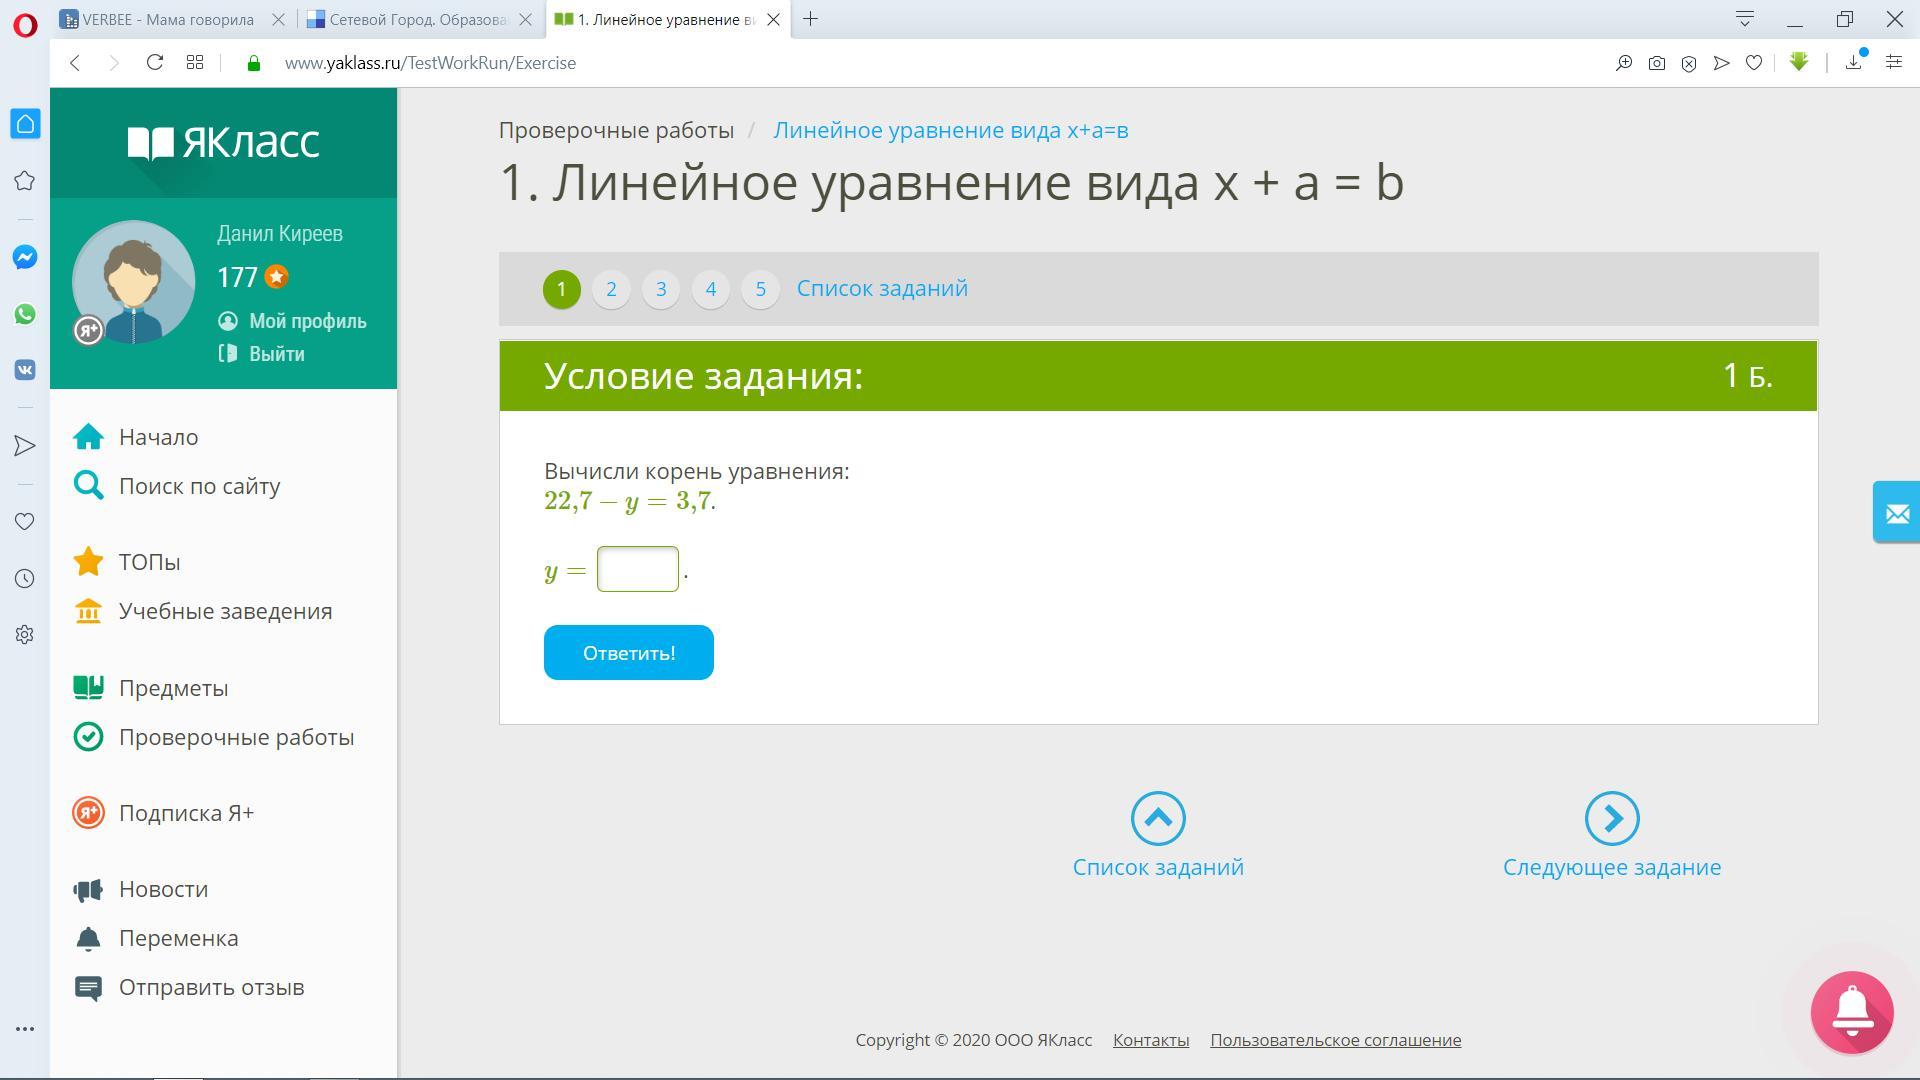
Task: Open the Проверочные работы sidebar link
Action: click(236, 737)
